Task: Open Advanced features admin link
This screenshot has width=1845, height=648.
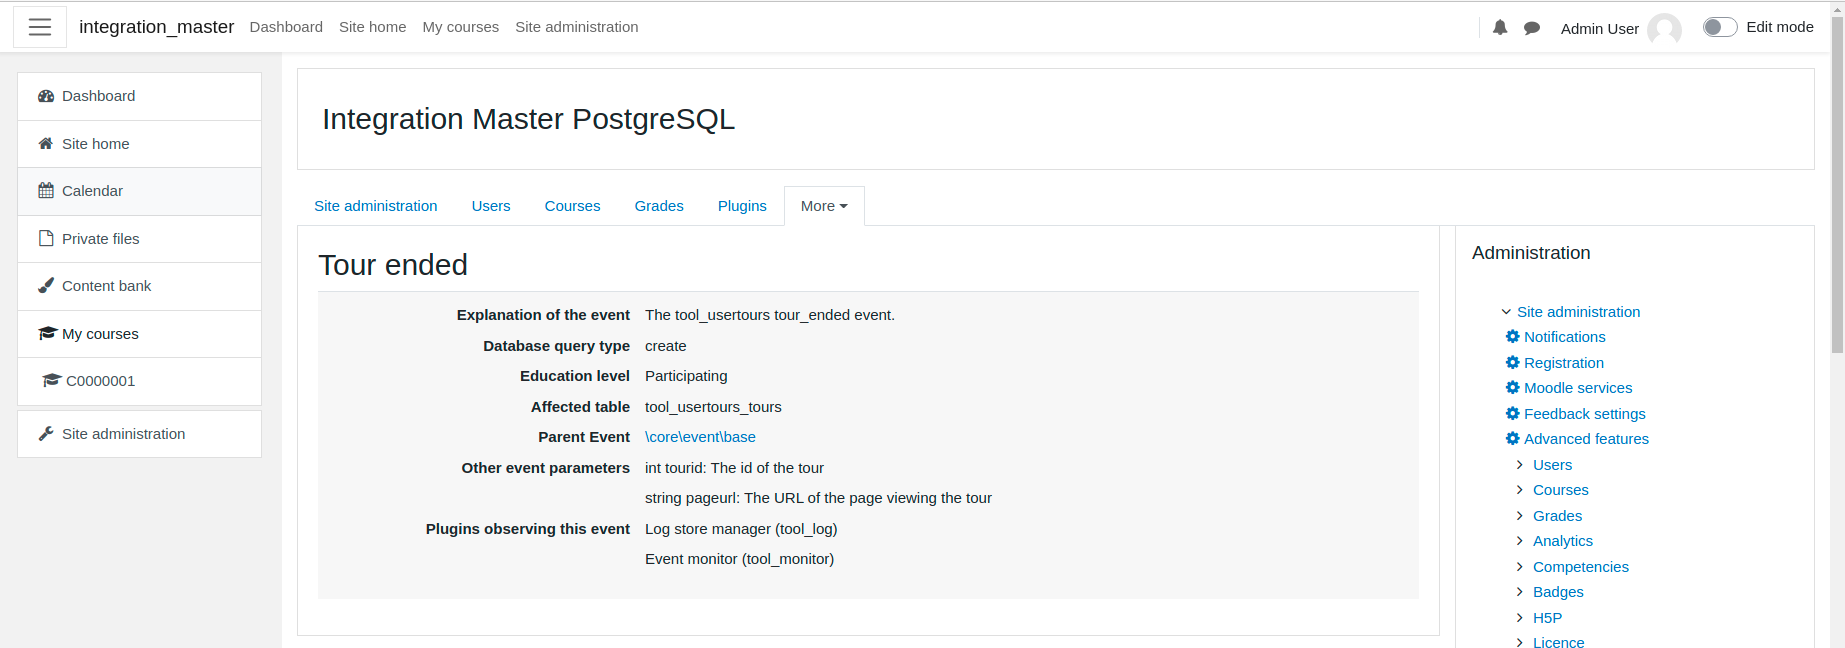Action: [1586, 439]
